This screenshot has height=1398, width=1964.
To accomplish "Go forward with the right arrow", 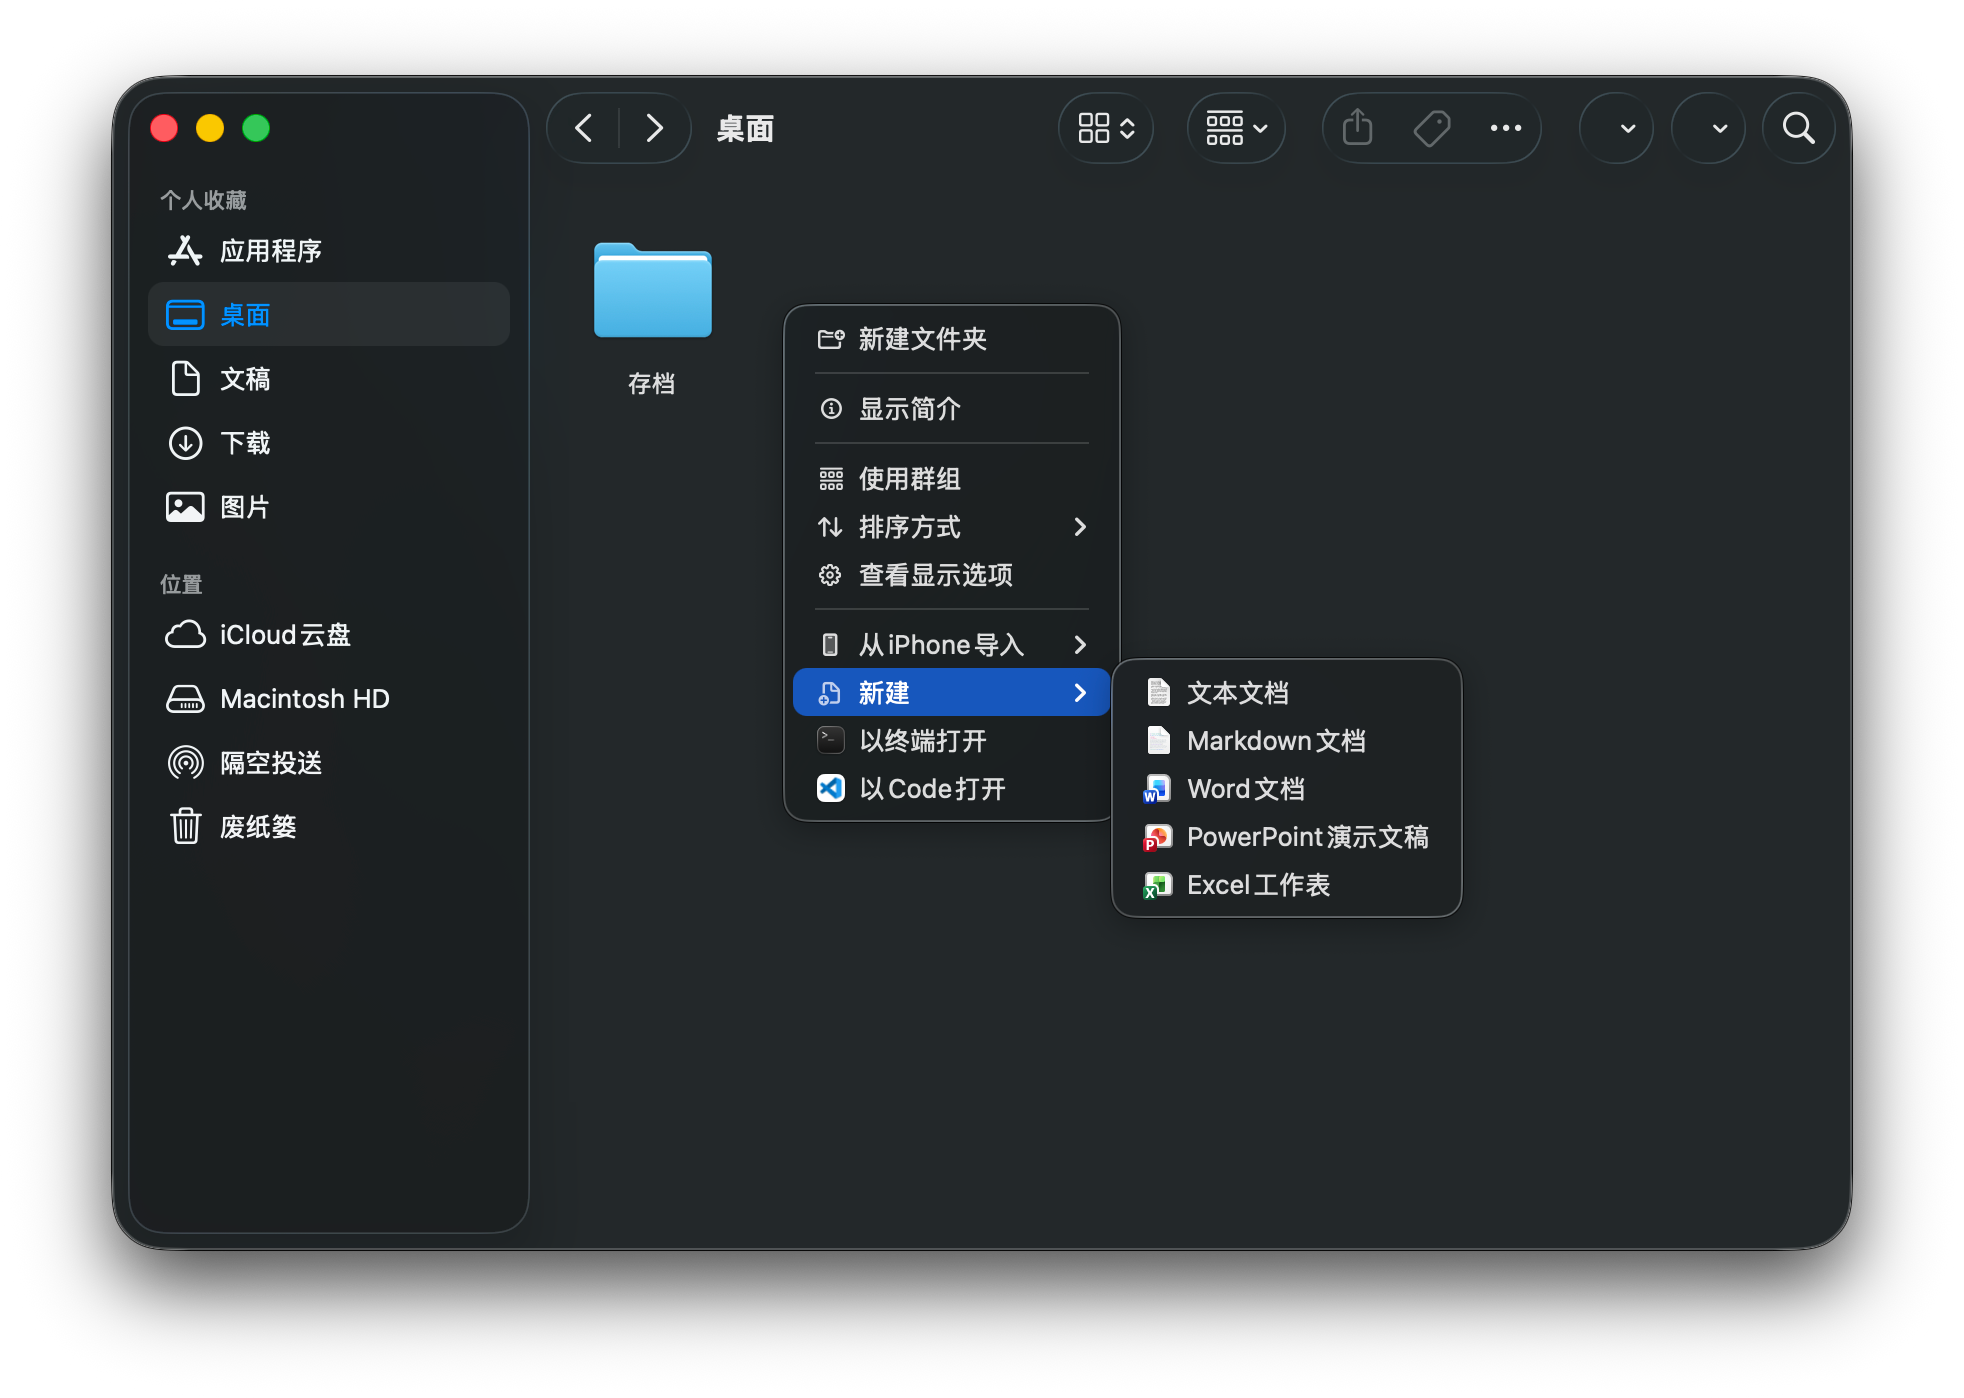I will click(x=654, y=128).
